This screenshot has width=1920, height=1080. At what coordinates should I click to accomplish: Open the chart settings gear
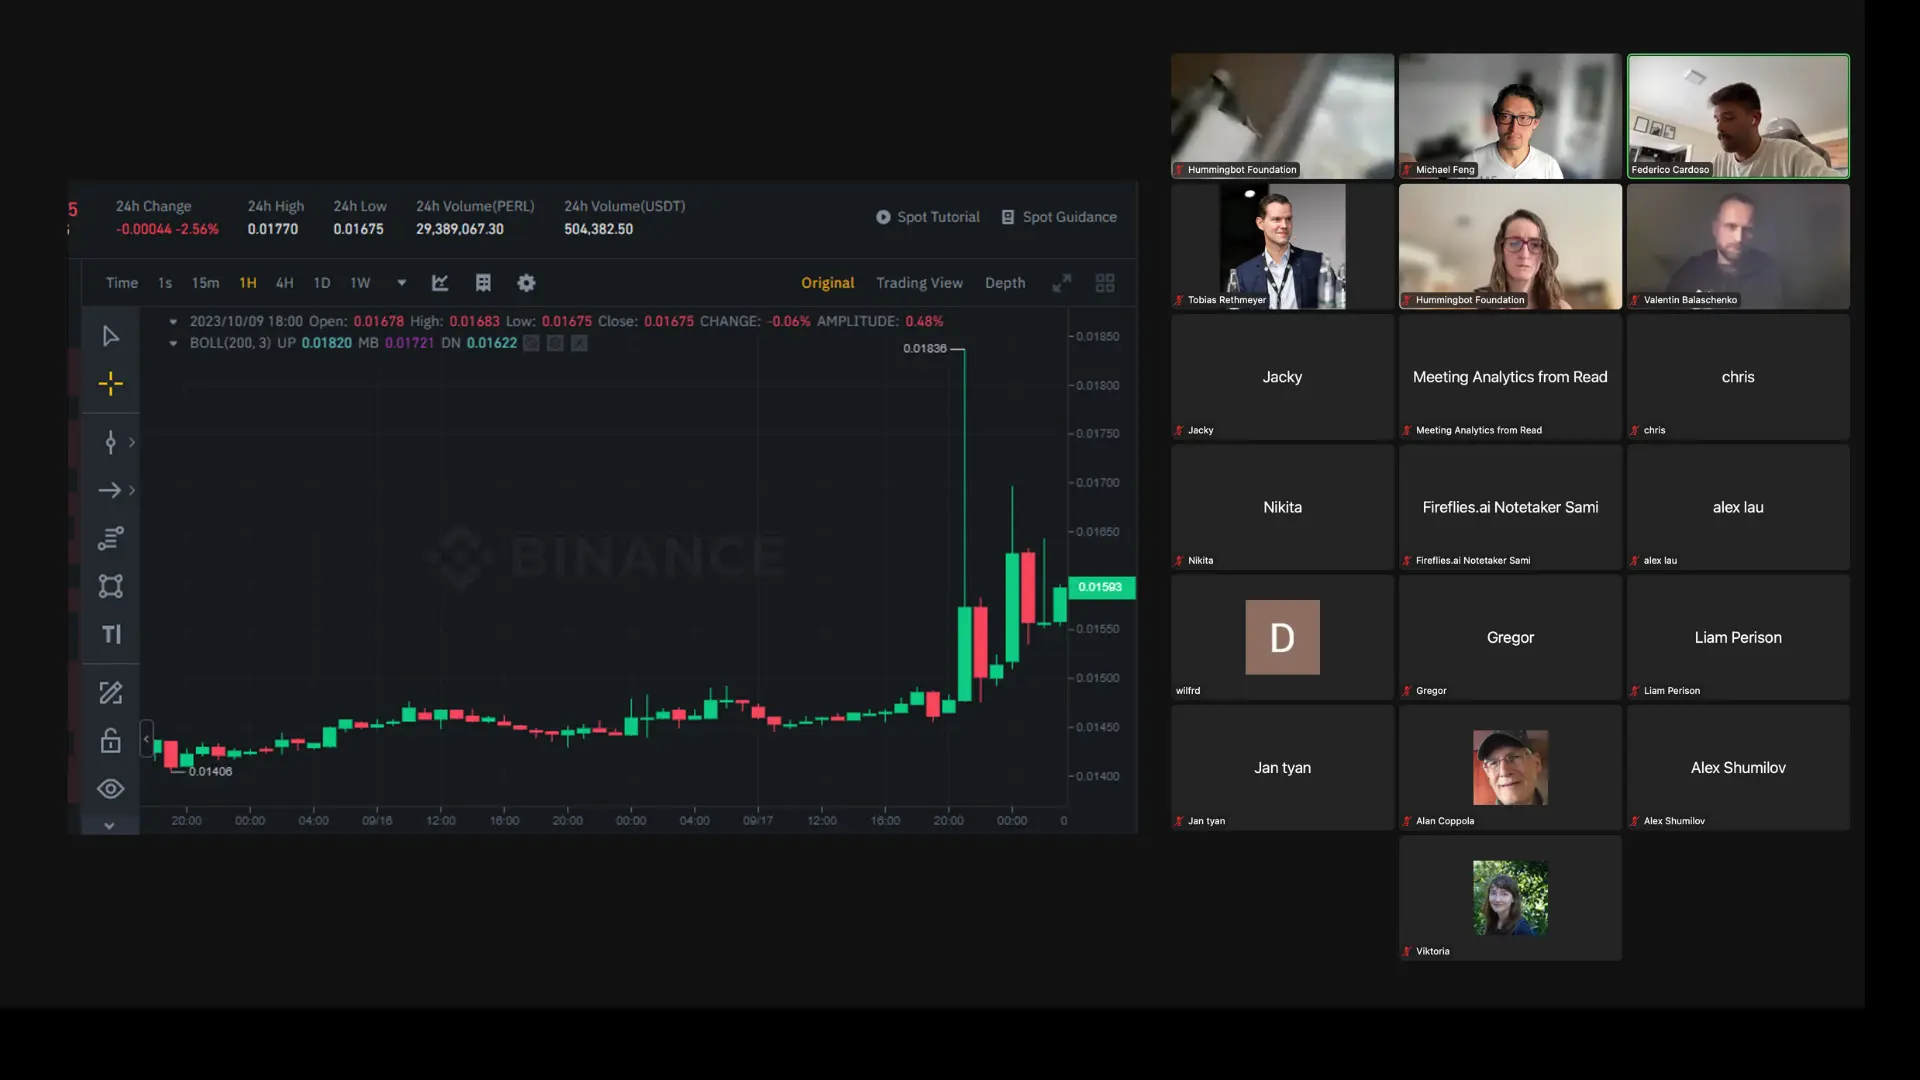526,283
